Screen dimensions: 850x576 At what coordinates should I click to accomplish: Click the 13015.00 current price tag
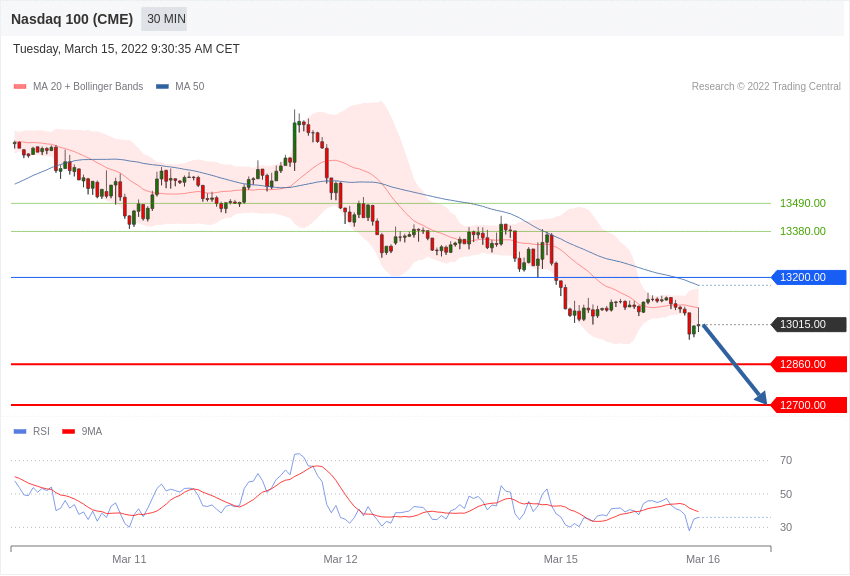click(808, 324)
